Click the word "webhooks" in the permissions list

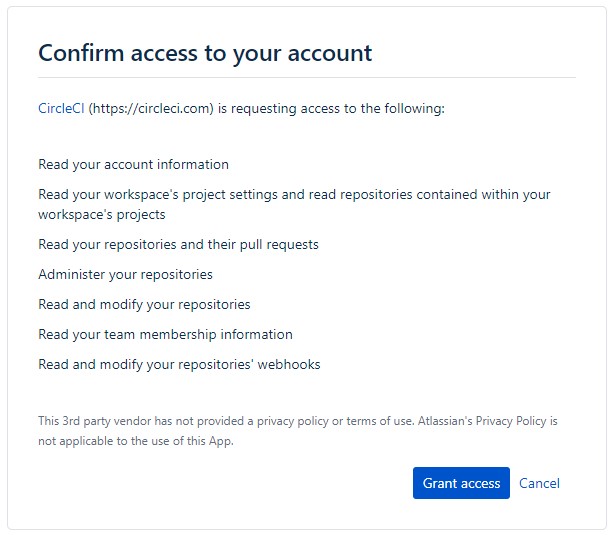pos(289,365)
